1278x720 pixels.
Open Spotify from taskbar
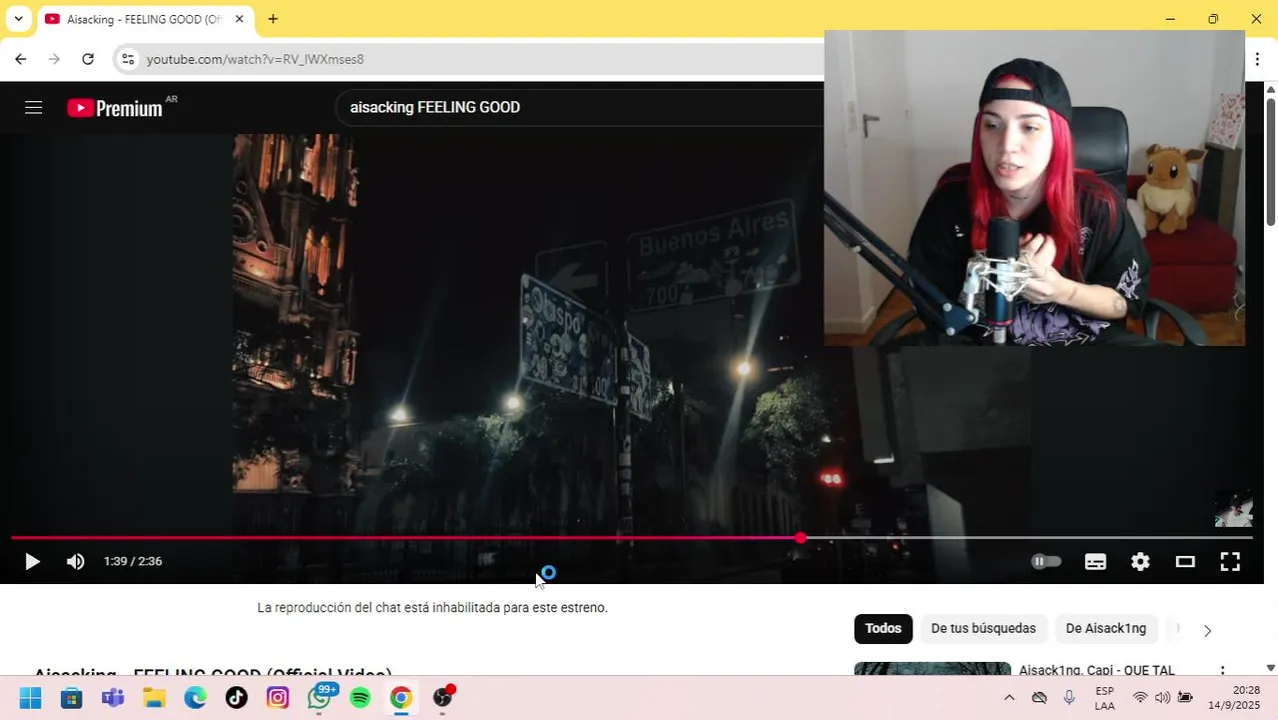point(360,698)
